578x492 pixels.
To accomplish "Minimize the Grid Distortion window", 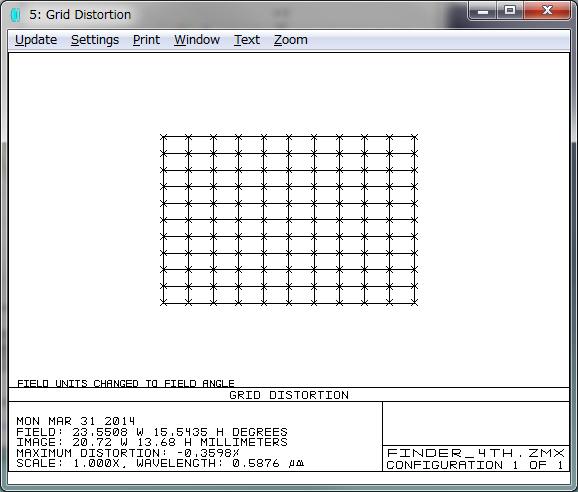I will coord(483,11).
